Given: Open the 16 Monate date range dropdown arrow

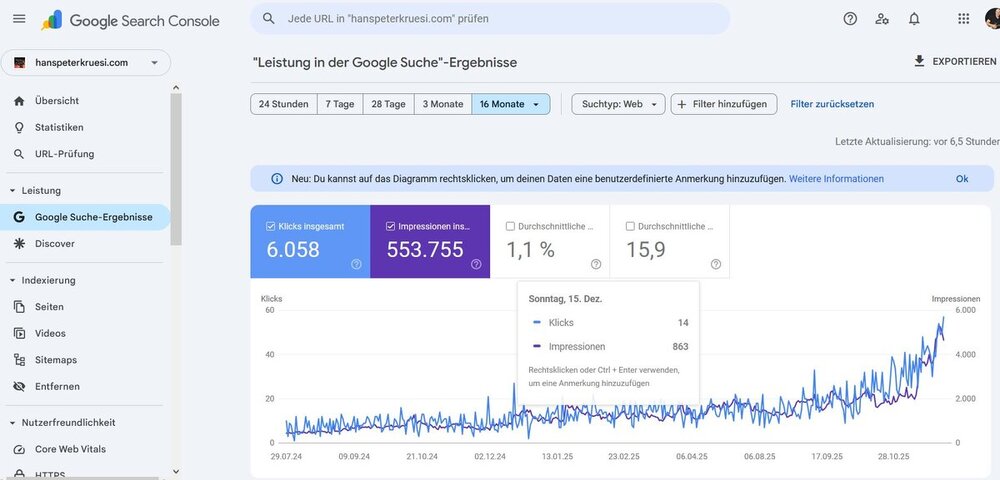Looking at the screenshot, I should coord(536,105).
